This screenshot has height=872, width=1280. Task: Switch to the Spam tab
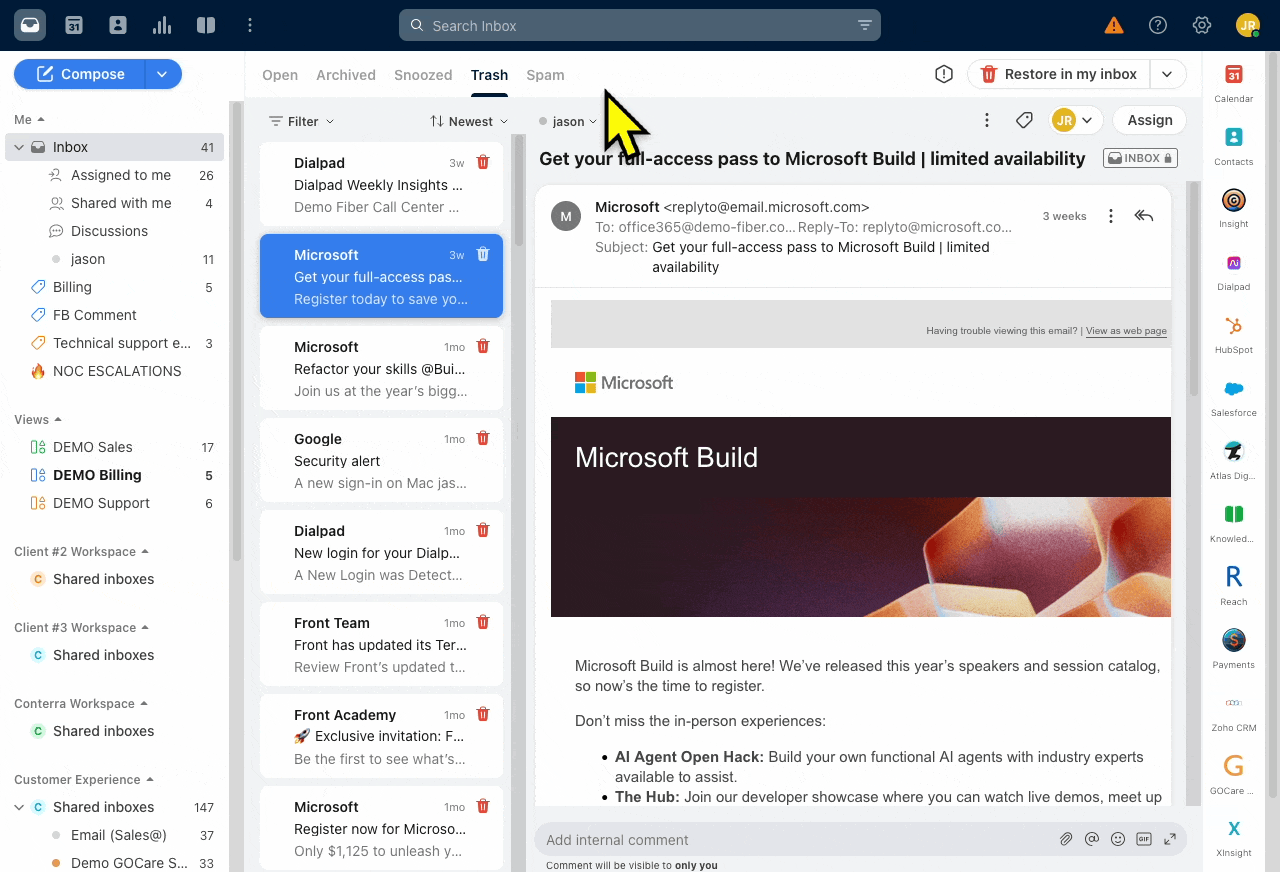coord(545,75)
